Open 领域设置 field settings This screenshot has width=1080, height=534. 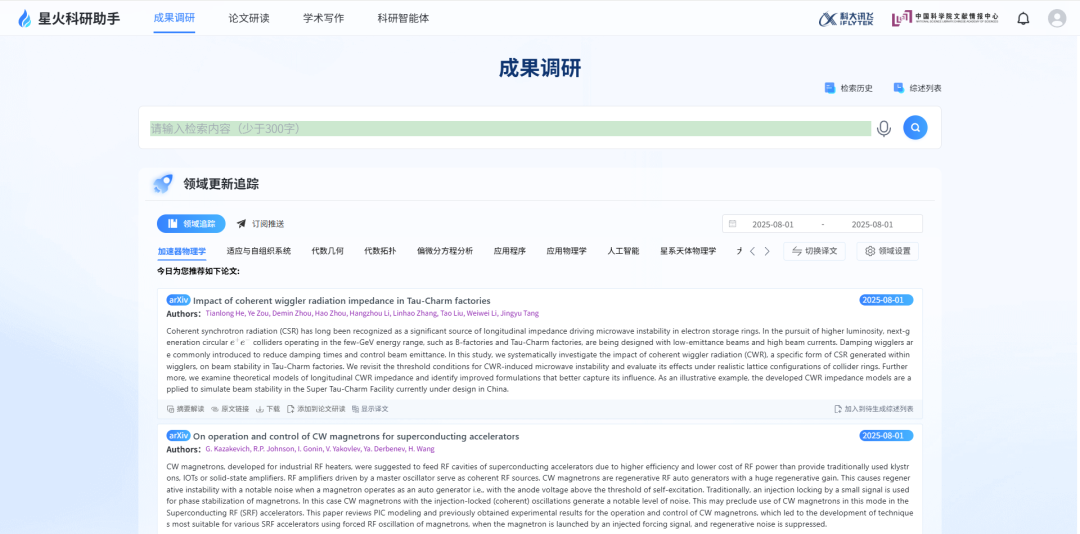(887, 251)
